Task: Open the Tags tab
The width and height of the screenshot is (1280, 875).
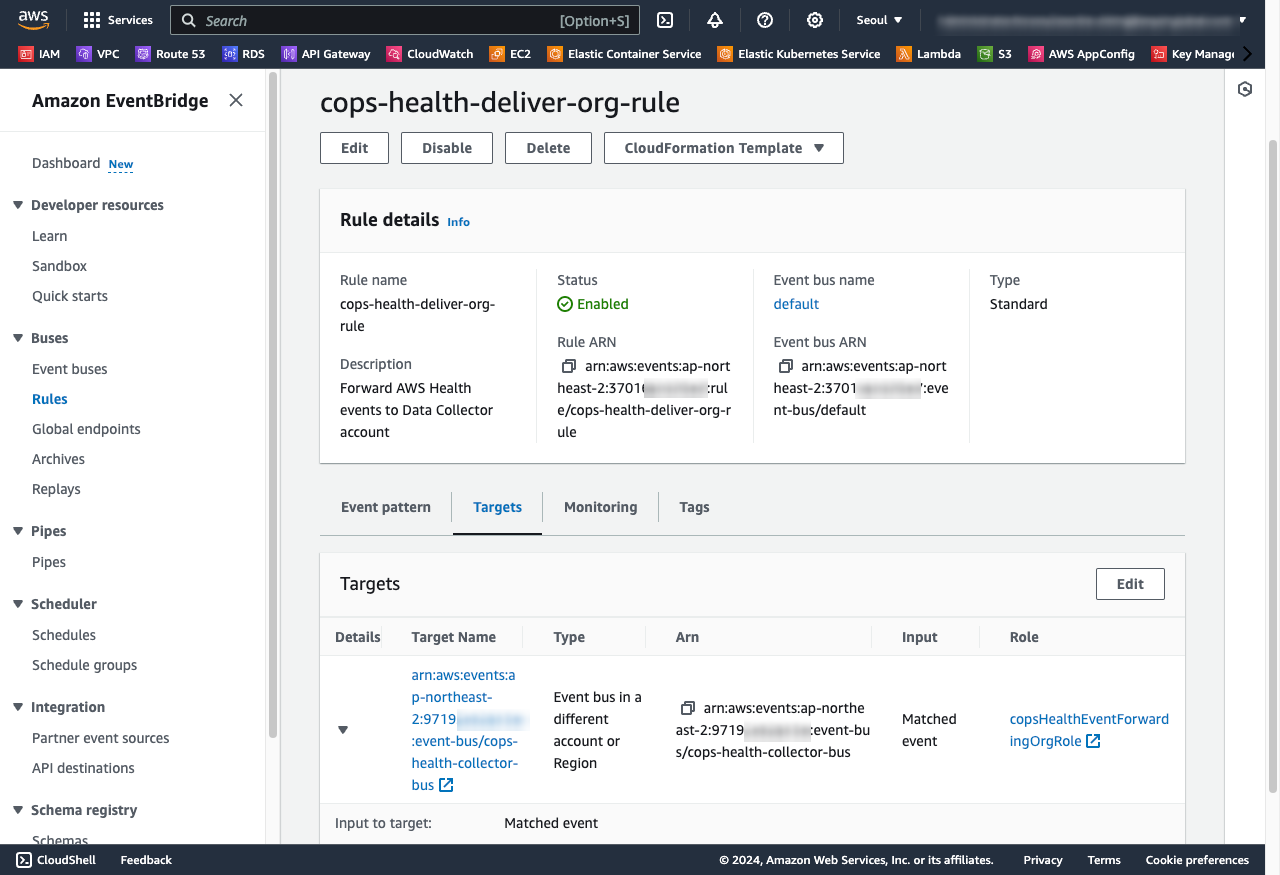Action: (x=694, y=507)
